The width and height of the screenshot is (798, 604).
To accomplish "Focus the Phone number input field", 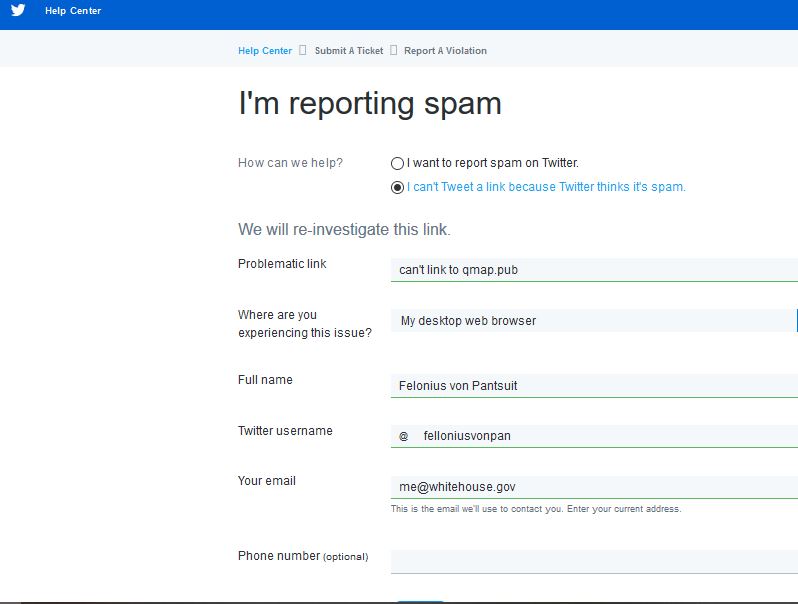I will (x=594, y=562).
